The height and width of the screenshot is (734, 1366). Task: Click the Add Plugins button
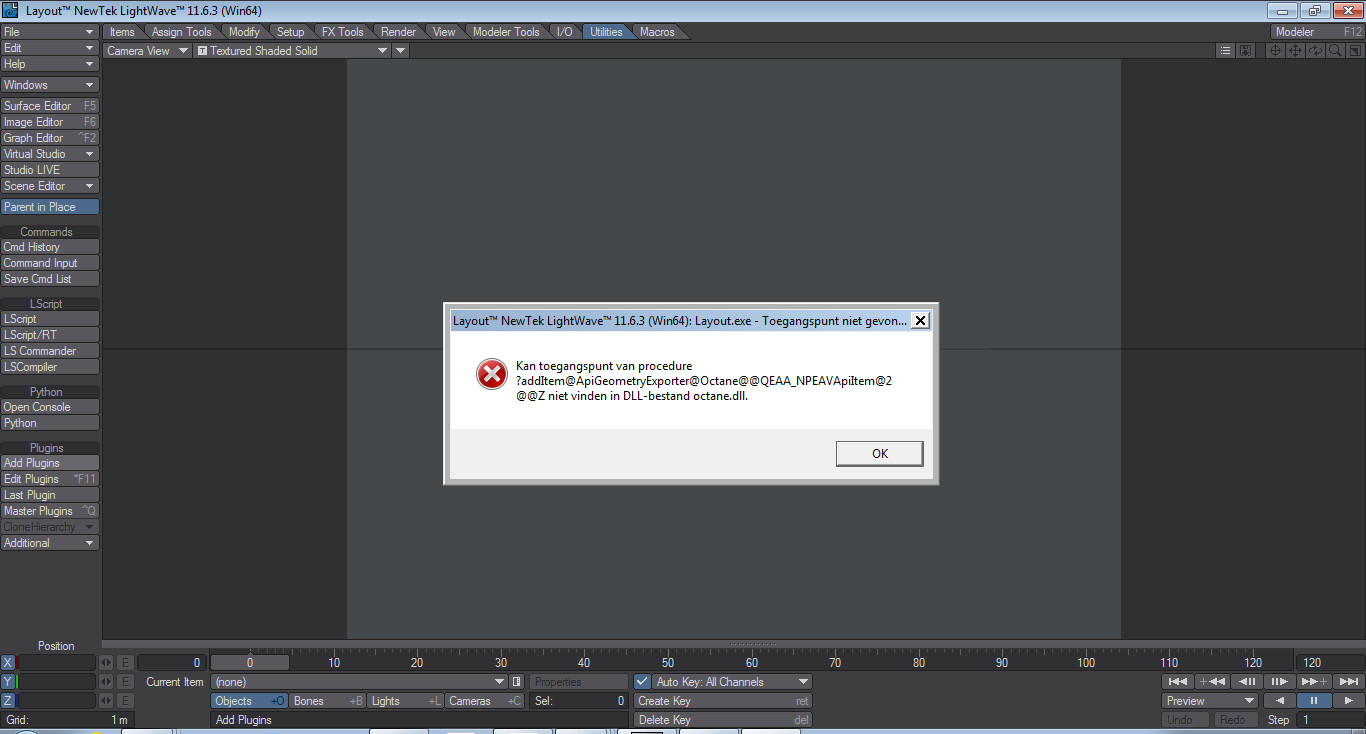click(x=50, y=463)
